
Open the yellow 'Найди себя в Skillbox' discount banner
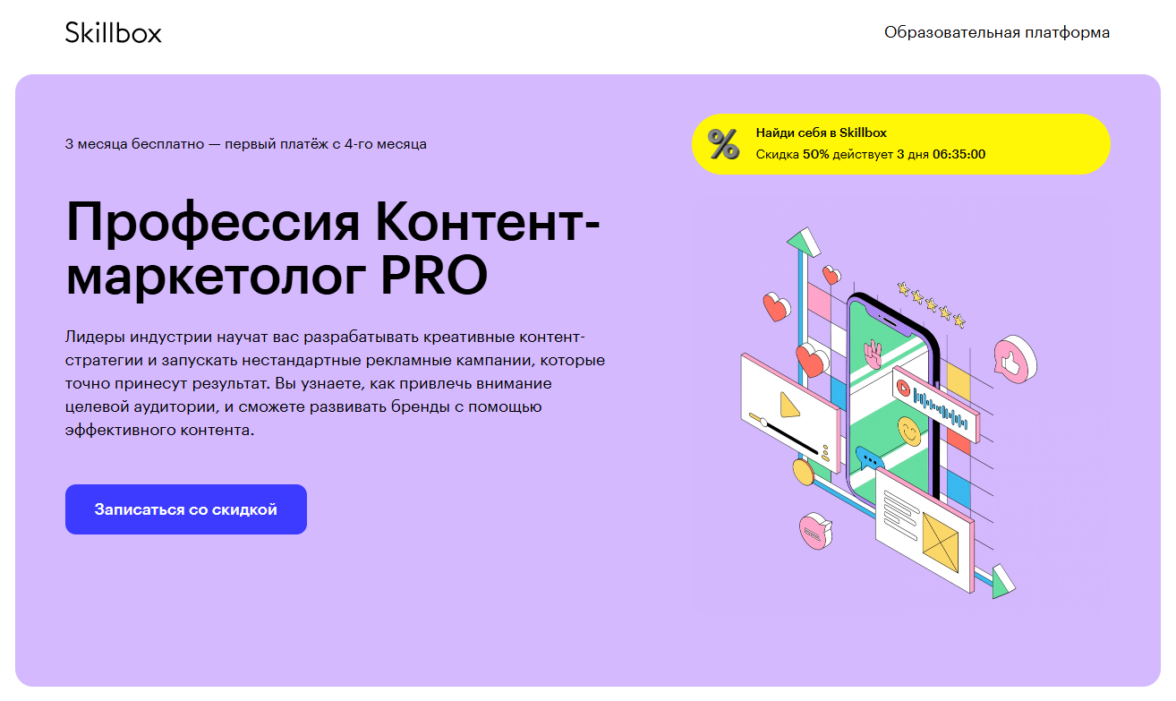901,144
